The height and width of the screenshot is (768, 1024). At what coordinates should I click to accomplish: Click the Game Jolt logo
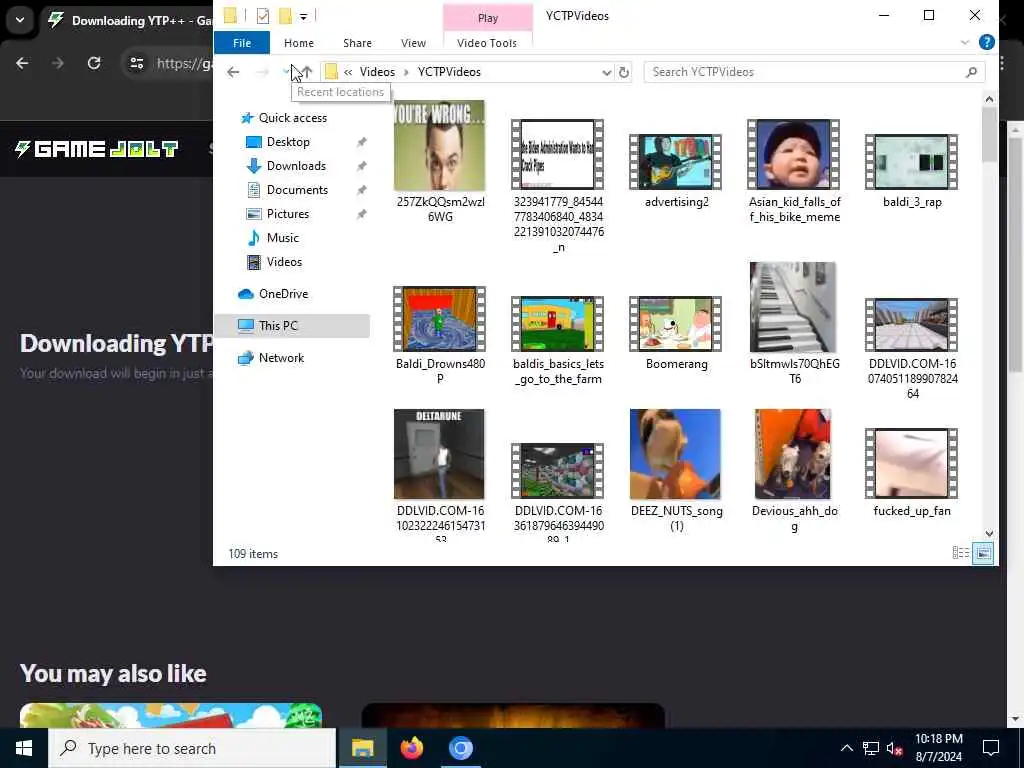[x=97, y=149]
